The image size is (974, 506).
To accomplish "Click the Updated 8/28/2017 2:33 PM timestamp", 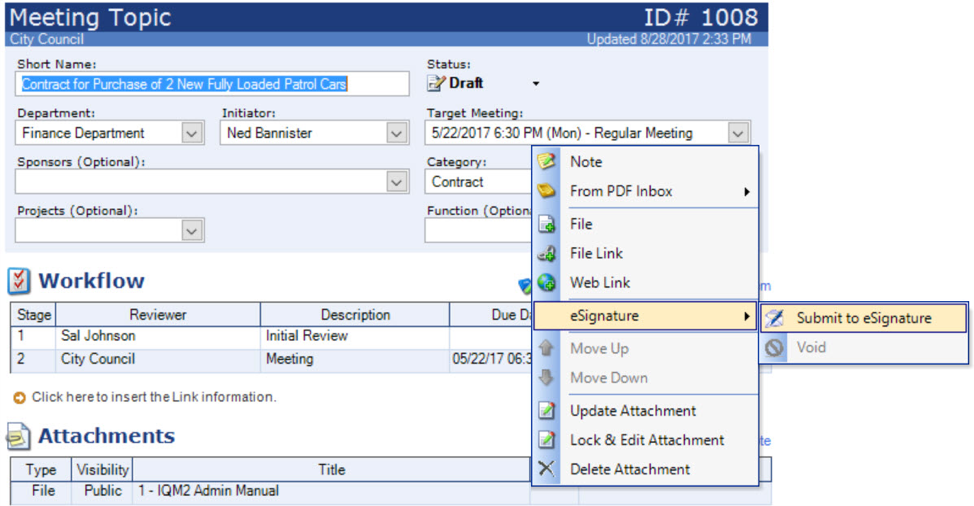I will (669, 39).
